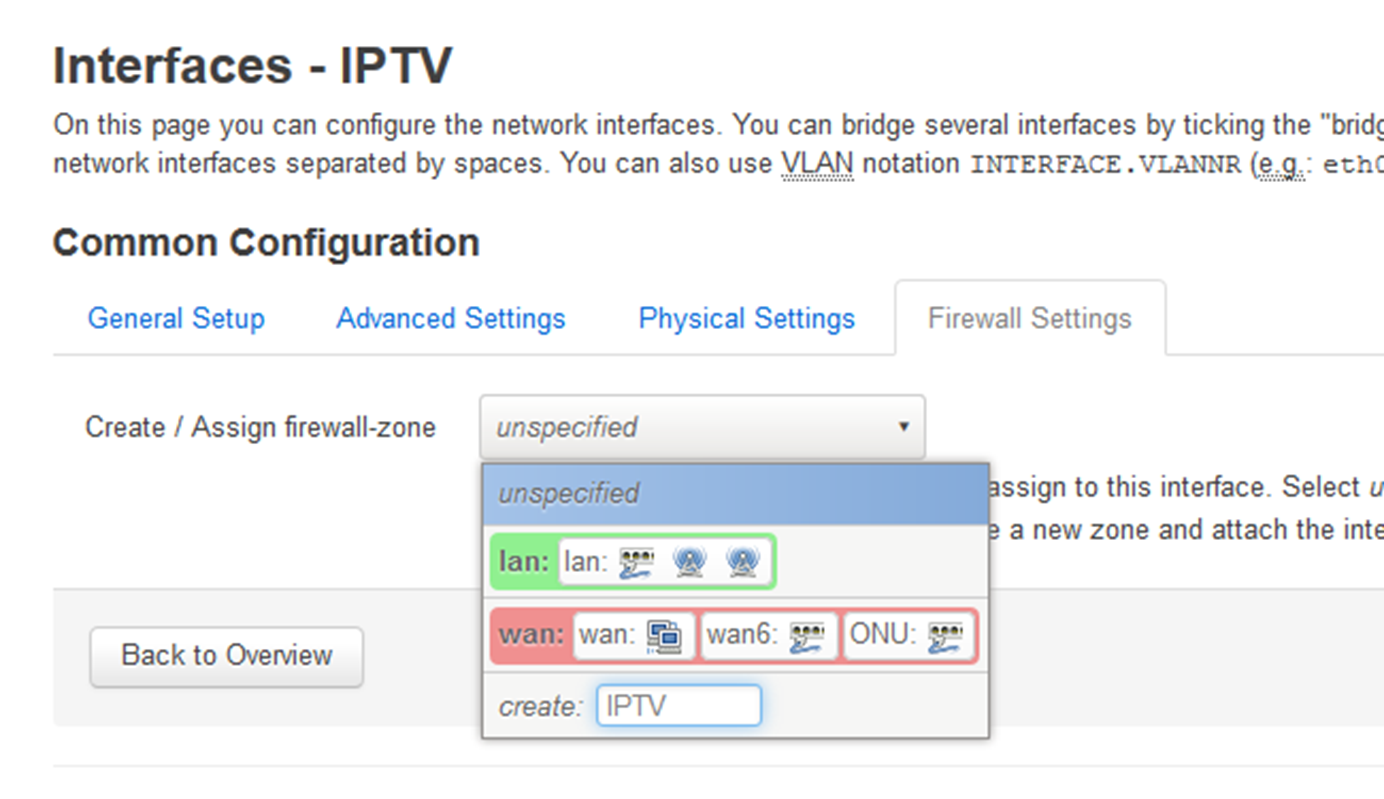Select highlighted unspecified option in the open list
This screenshot has height=799, width=1384.
(568, 494)
